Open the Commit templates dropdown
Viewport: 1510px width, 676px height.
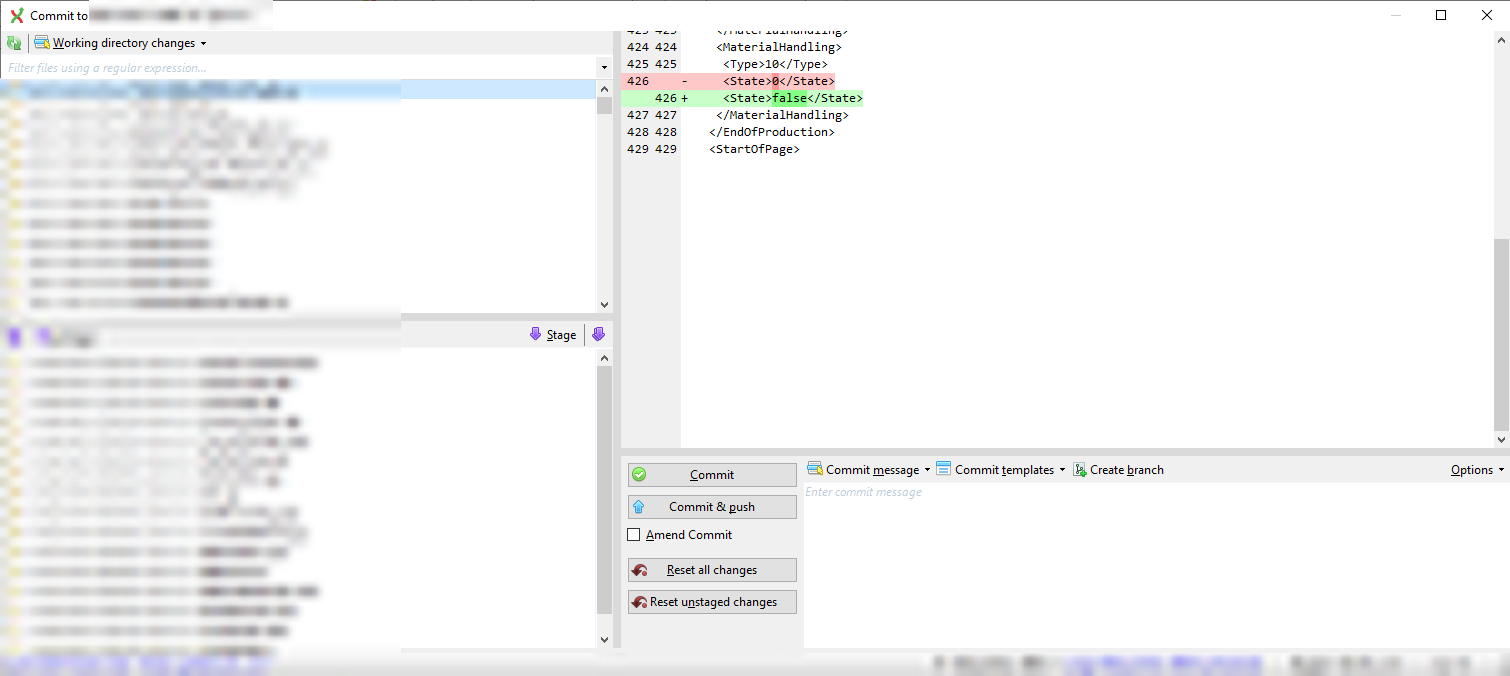1001,470
